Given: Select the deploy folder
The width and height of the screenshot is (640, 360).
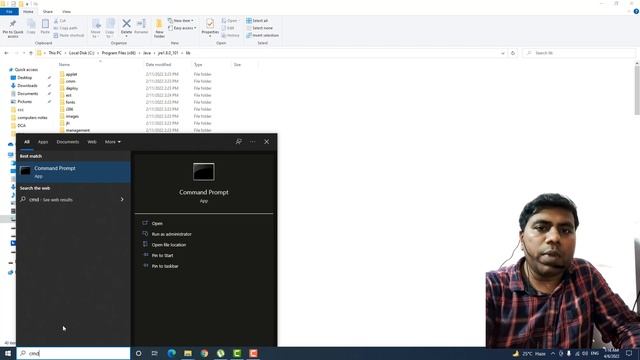Looking at the screenshot, I should 71,88.
